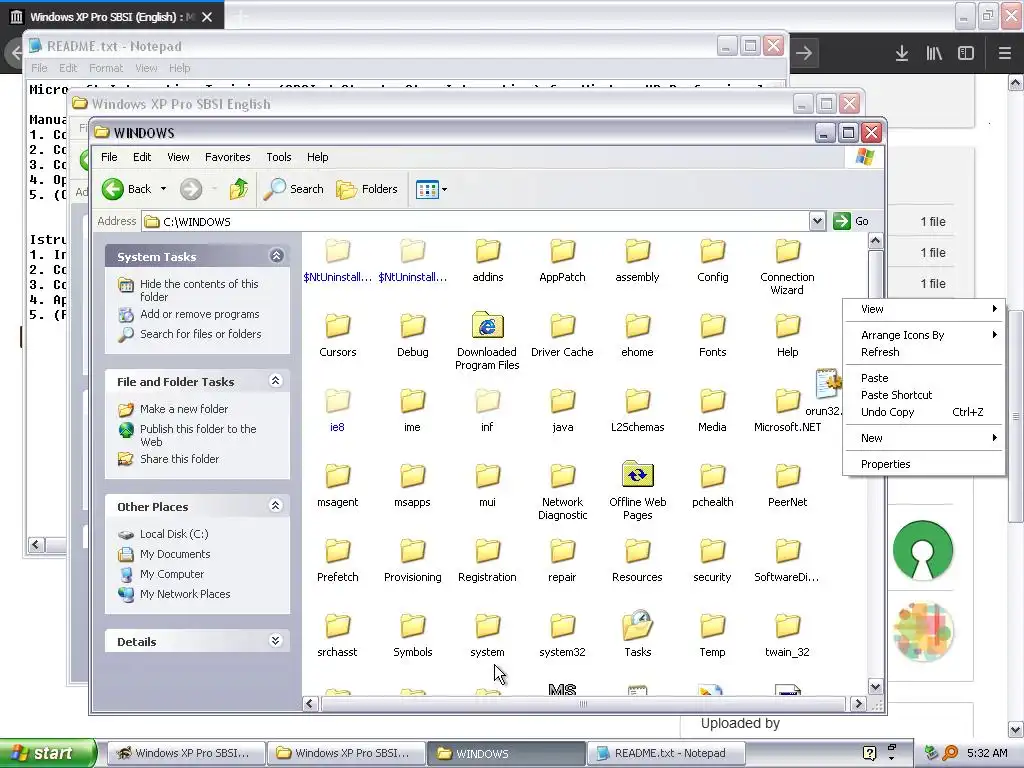
Task: Expand the View submenu in context menu
Action: [x=923, y=310]
